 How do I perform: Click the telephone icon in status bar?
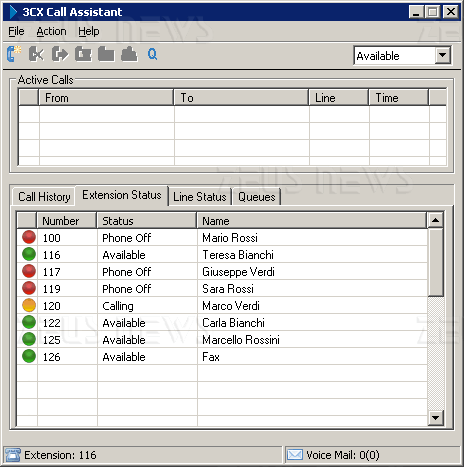(13, 455)
